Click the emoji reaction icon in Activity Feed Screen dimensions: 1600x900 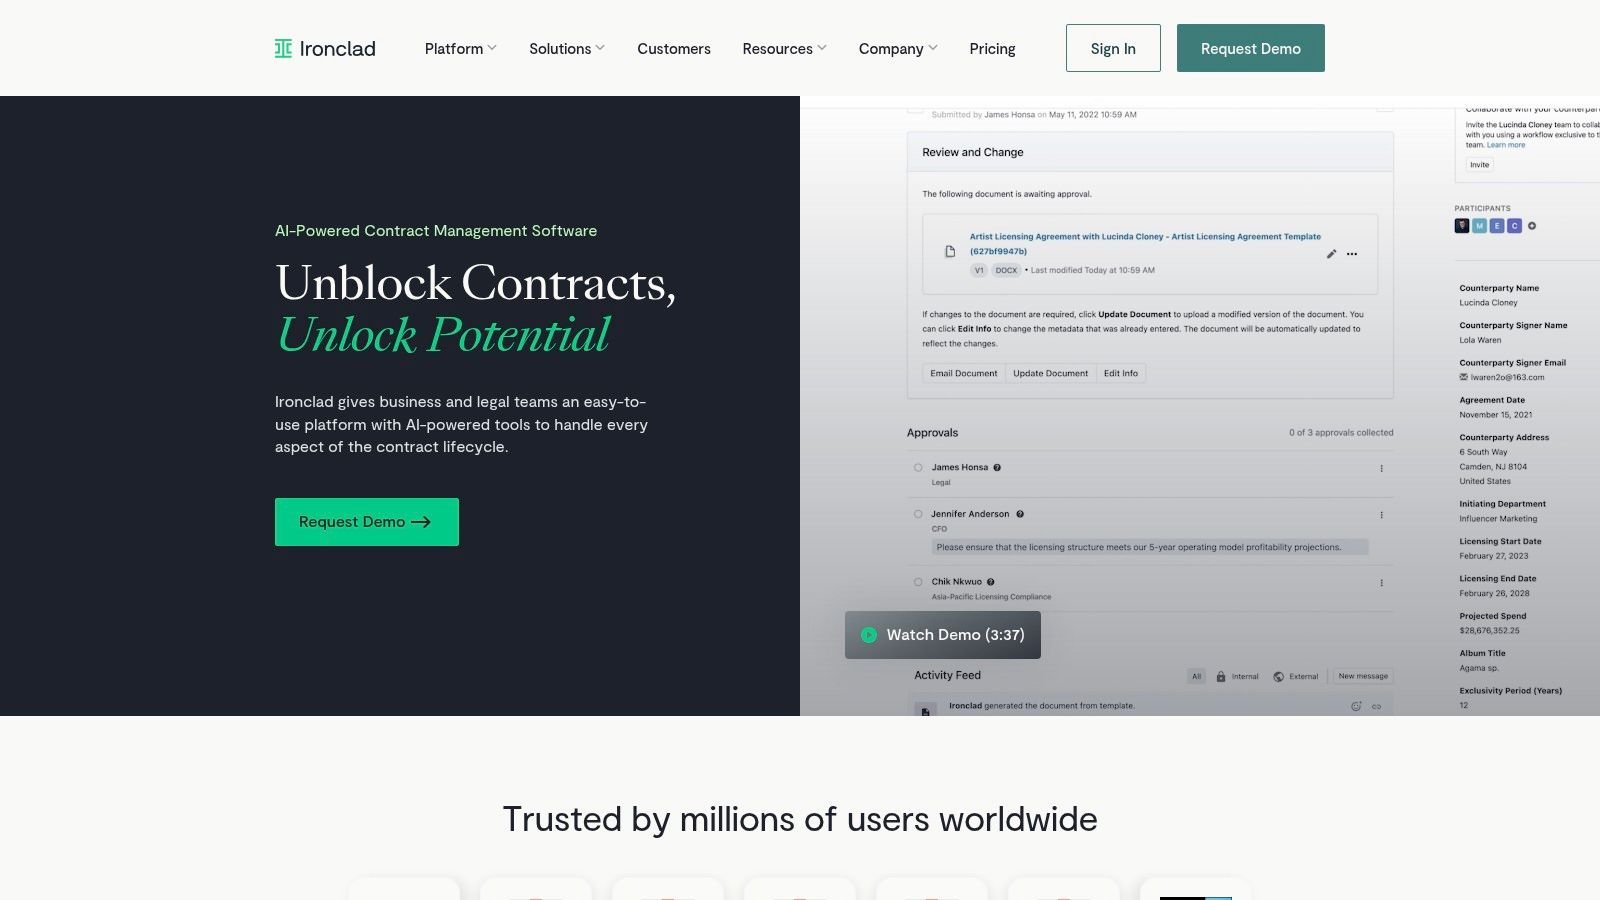coord(1356,706)
